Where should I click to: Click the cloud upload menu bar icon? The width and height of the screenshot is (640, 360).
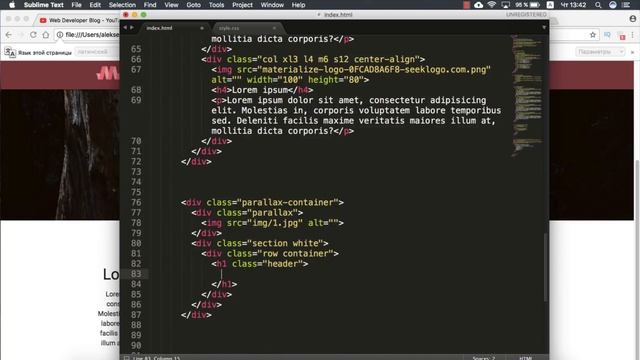[x=478, y=5]
